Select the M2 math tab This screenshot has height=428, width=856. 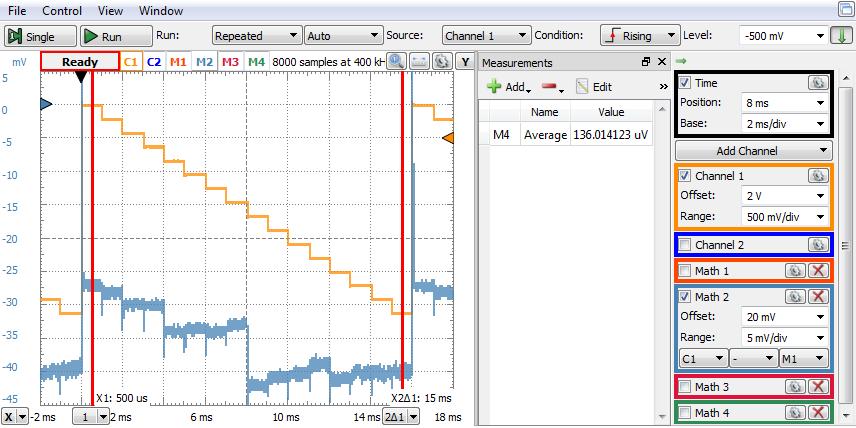pos(204,62)
